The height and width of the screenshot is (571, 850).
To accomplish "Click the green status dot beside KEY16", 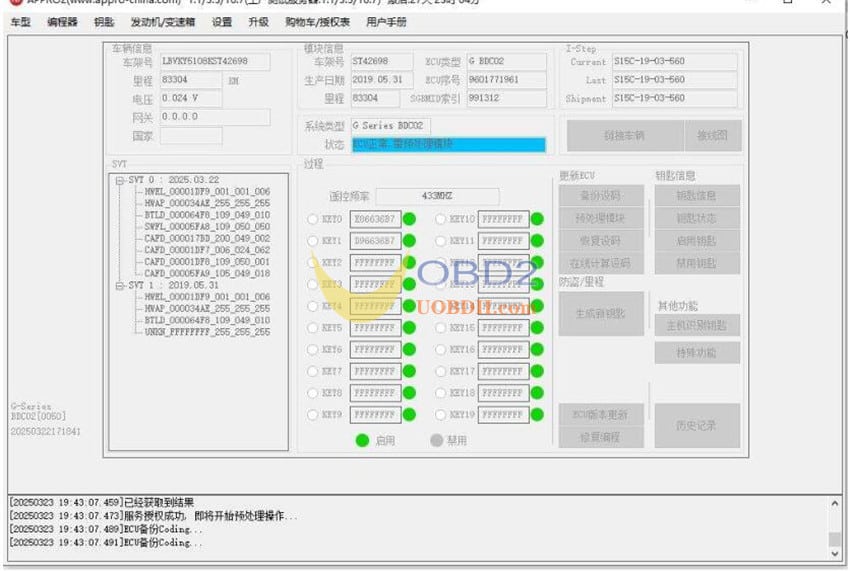I will click(537, 350).
